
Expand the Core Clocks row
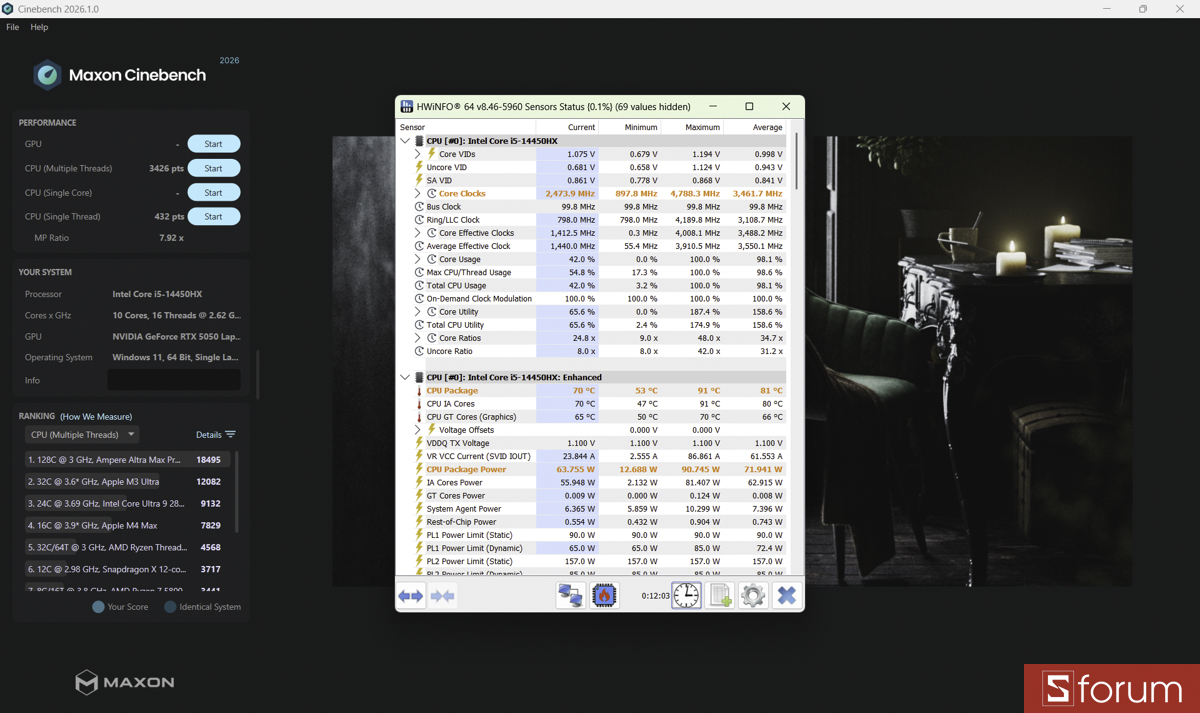[x=418, y=194]
